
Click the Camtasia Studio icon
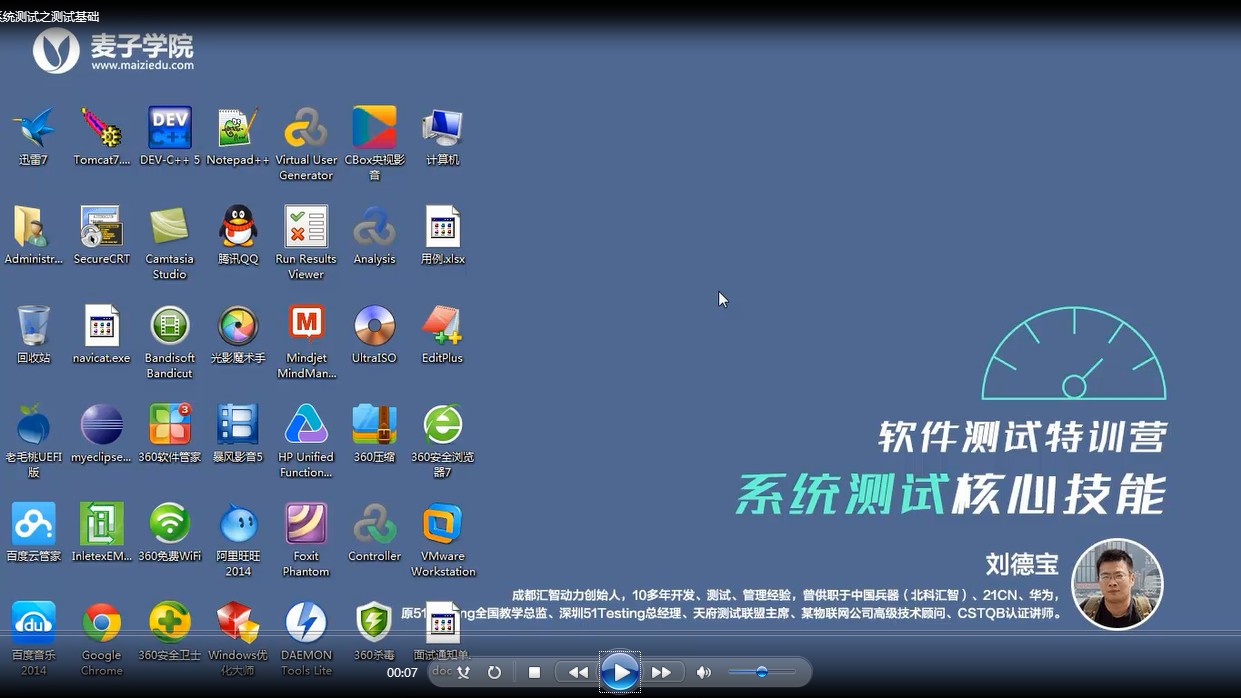[x=170, y=228]
